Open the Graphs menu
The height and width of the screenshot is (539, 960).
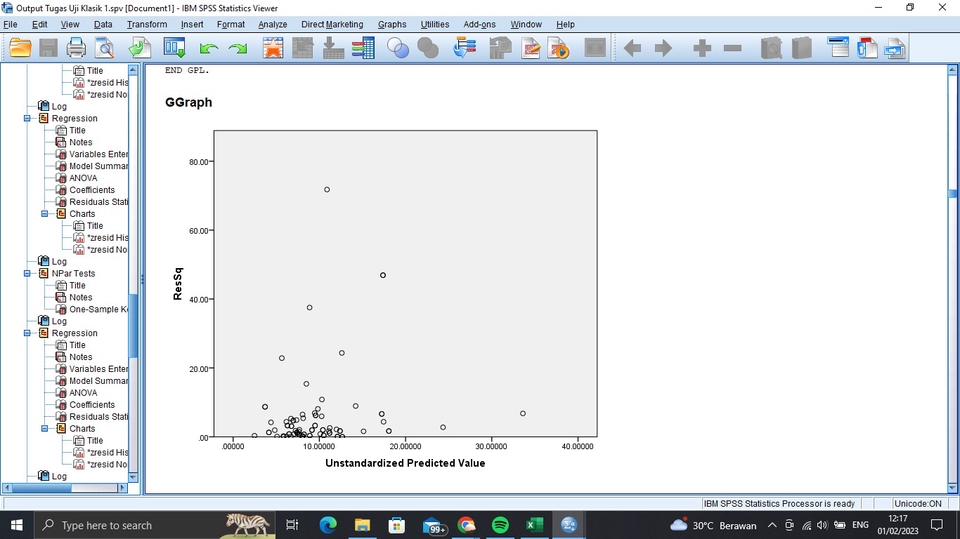click(392, 24)
